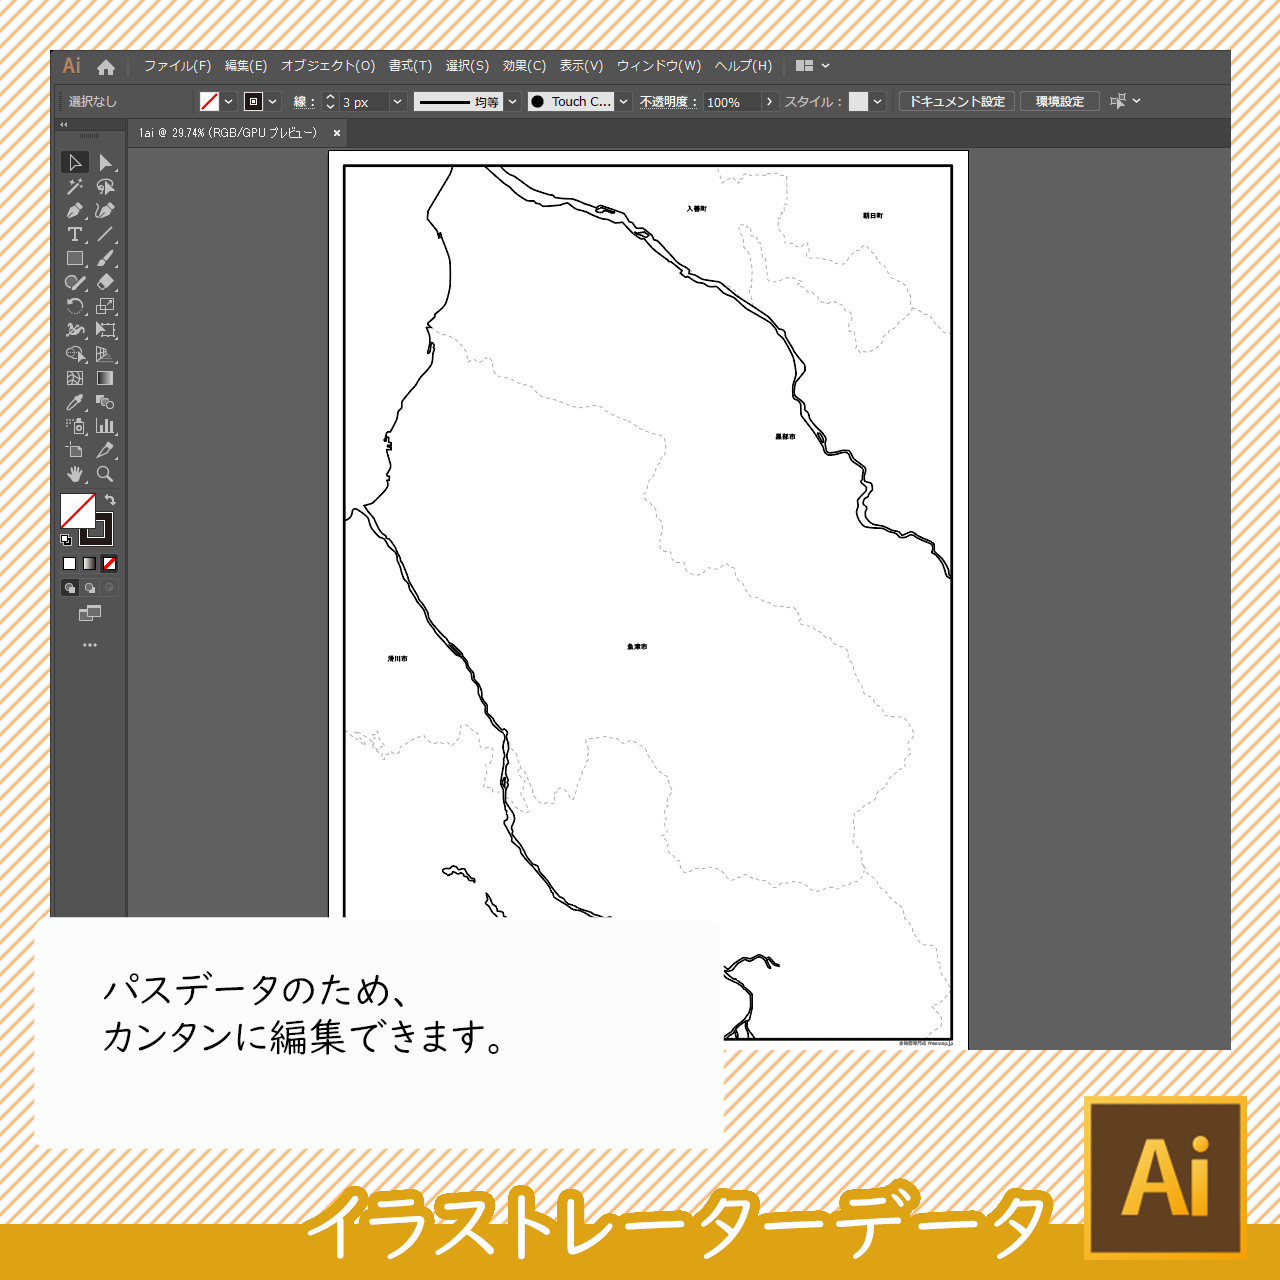Viewport: 1280px width, 1280px height.
Task: Set paint to solid Color mode
Action: click(x=70, y=564)
